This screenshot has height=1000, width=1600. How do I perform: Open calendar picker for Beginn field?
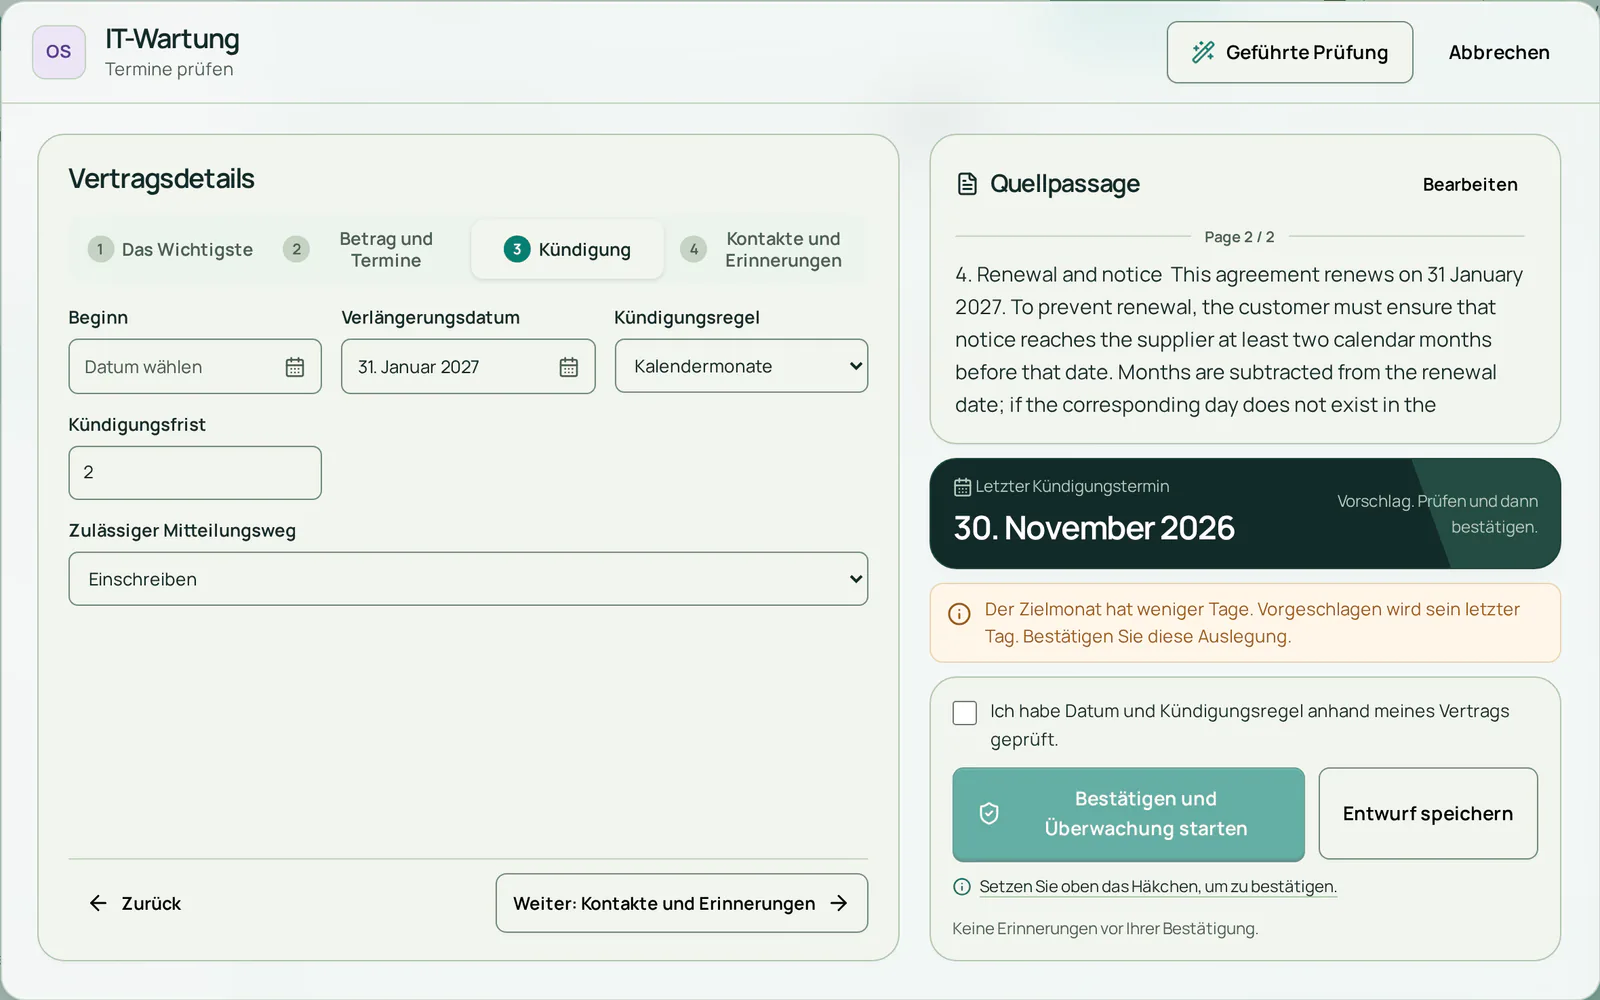pyautogui.click(x=295, y=367)
